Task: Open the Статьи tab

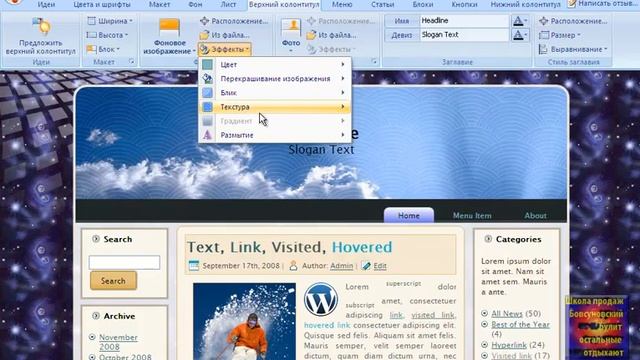Action: [x=382, y=4]
